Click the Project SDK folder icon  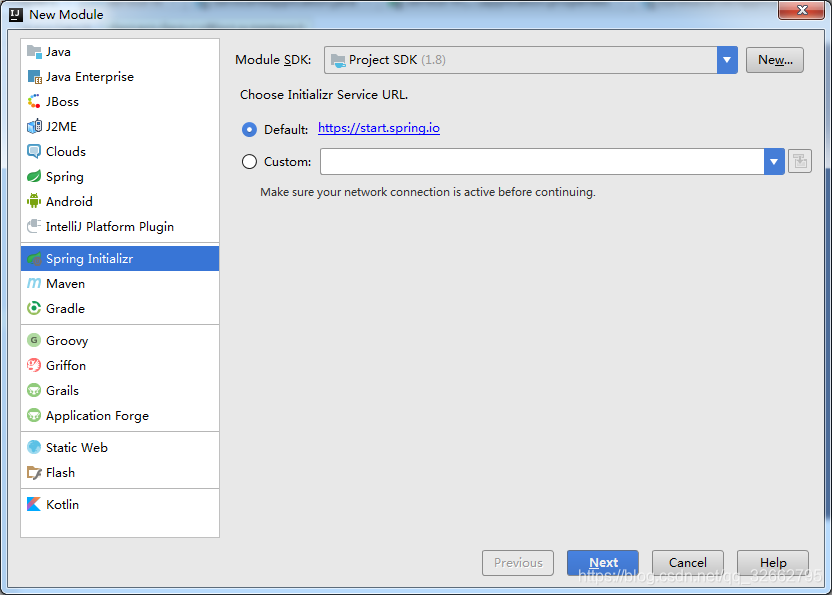tap(338, 61)
